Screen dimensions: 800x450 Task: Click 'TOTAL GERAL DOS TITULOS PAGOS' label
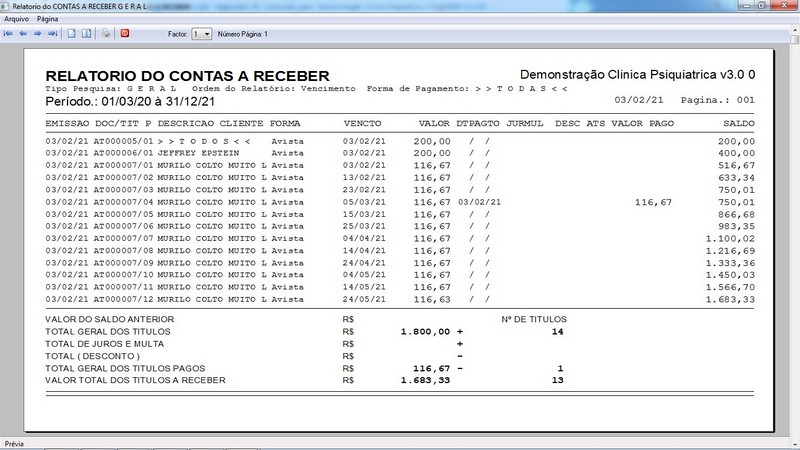[125, 368]
